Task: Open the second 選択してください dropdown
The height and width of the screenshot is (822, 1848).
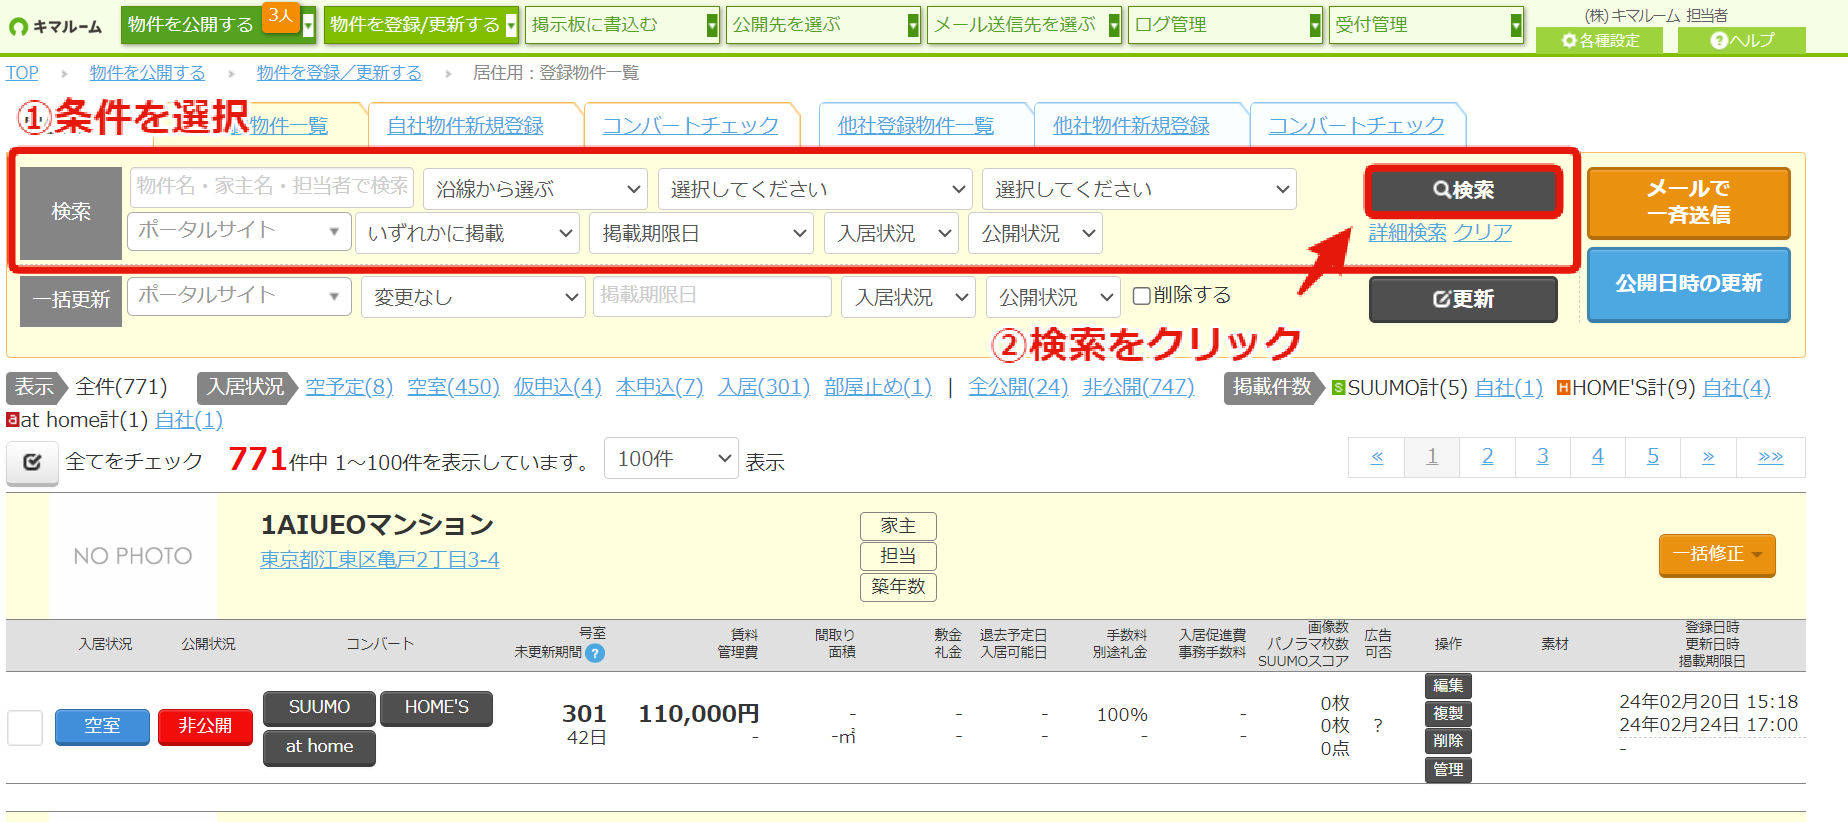Action: [x=1139, y=189]
